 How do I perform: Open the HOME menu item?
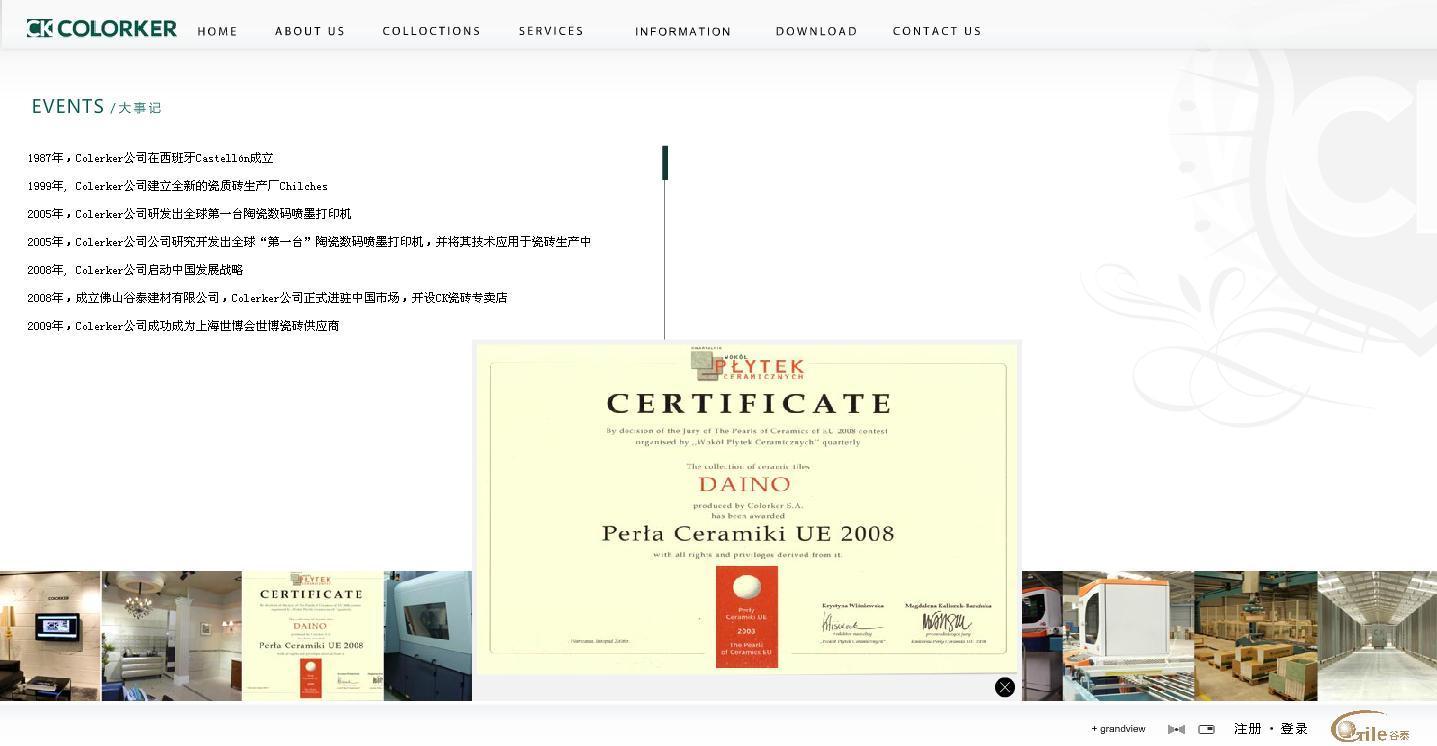tap(217, 31)
